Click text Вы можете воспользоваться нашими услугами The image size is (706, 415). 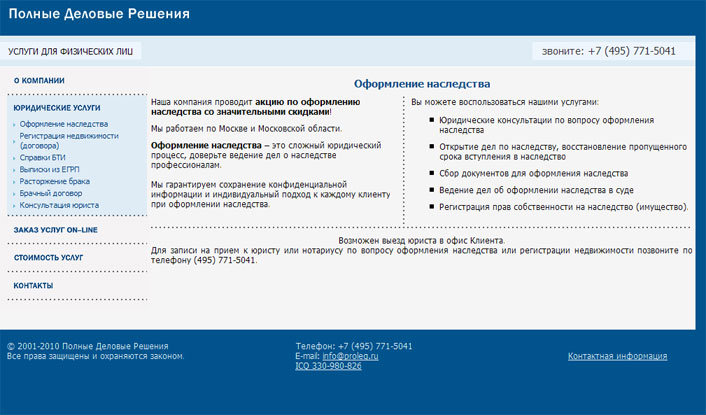pos(505,102)
